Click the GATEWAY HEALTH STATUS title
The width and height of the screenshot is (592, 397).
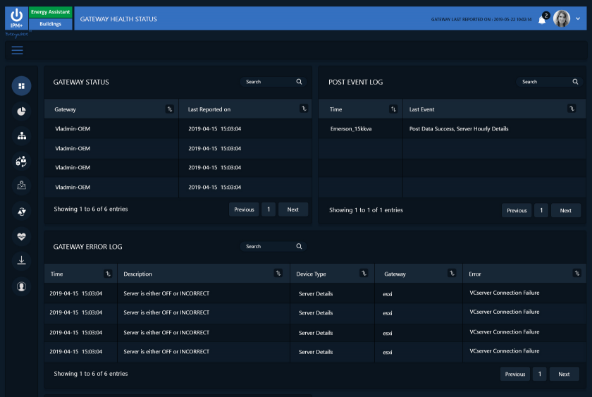(x=119, y=19)
